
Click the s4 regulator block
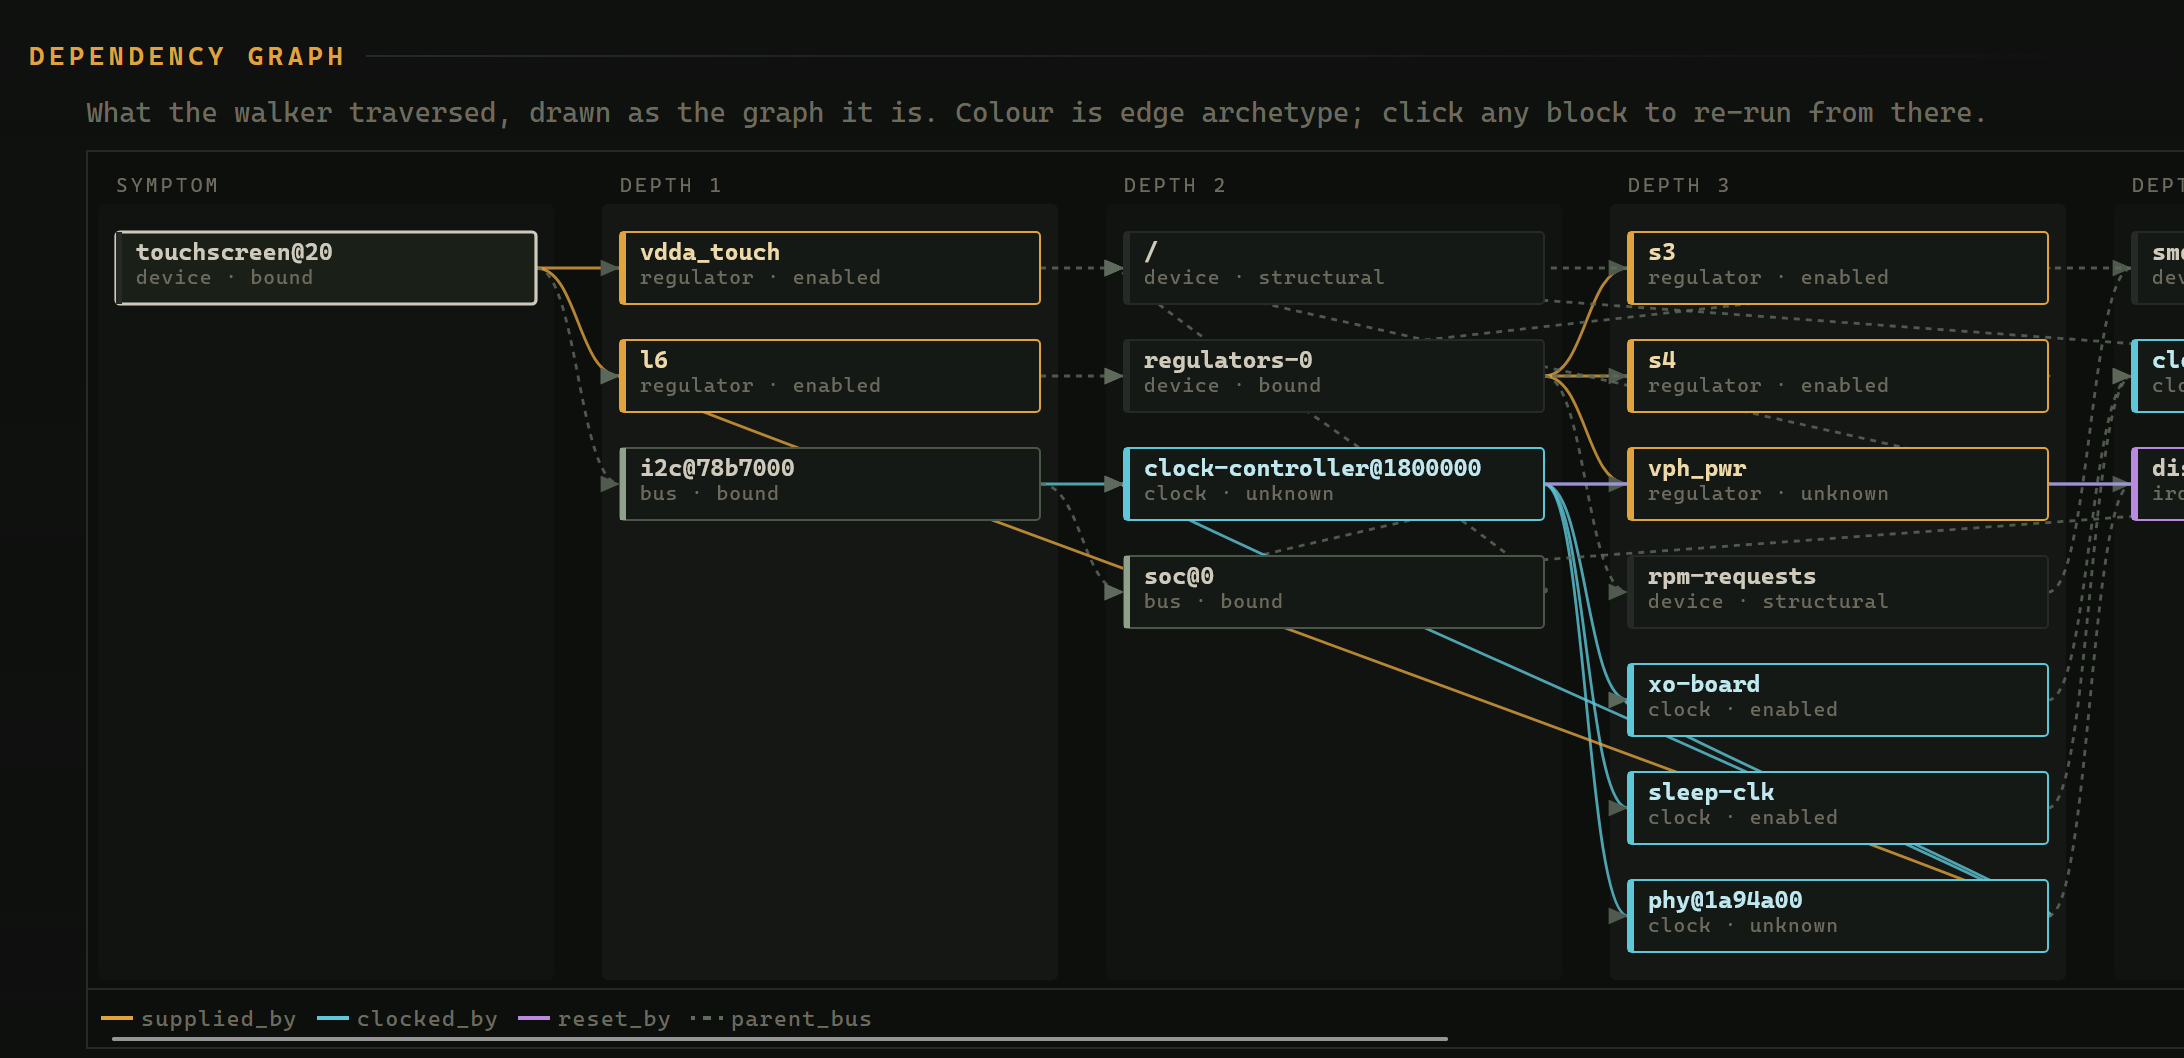1838,376
